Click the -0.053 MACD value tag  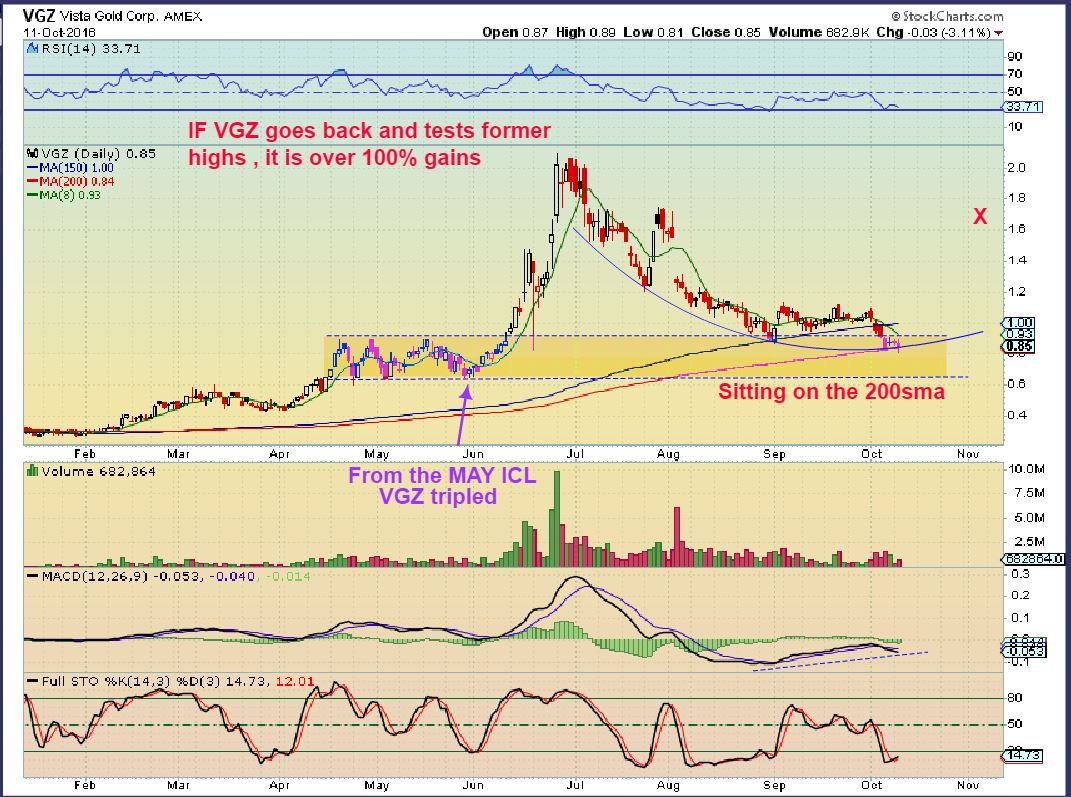click(1025, 651)
